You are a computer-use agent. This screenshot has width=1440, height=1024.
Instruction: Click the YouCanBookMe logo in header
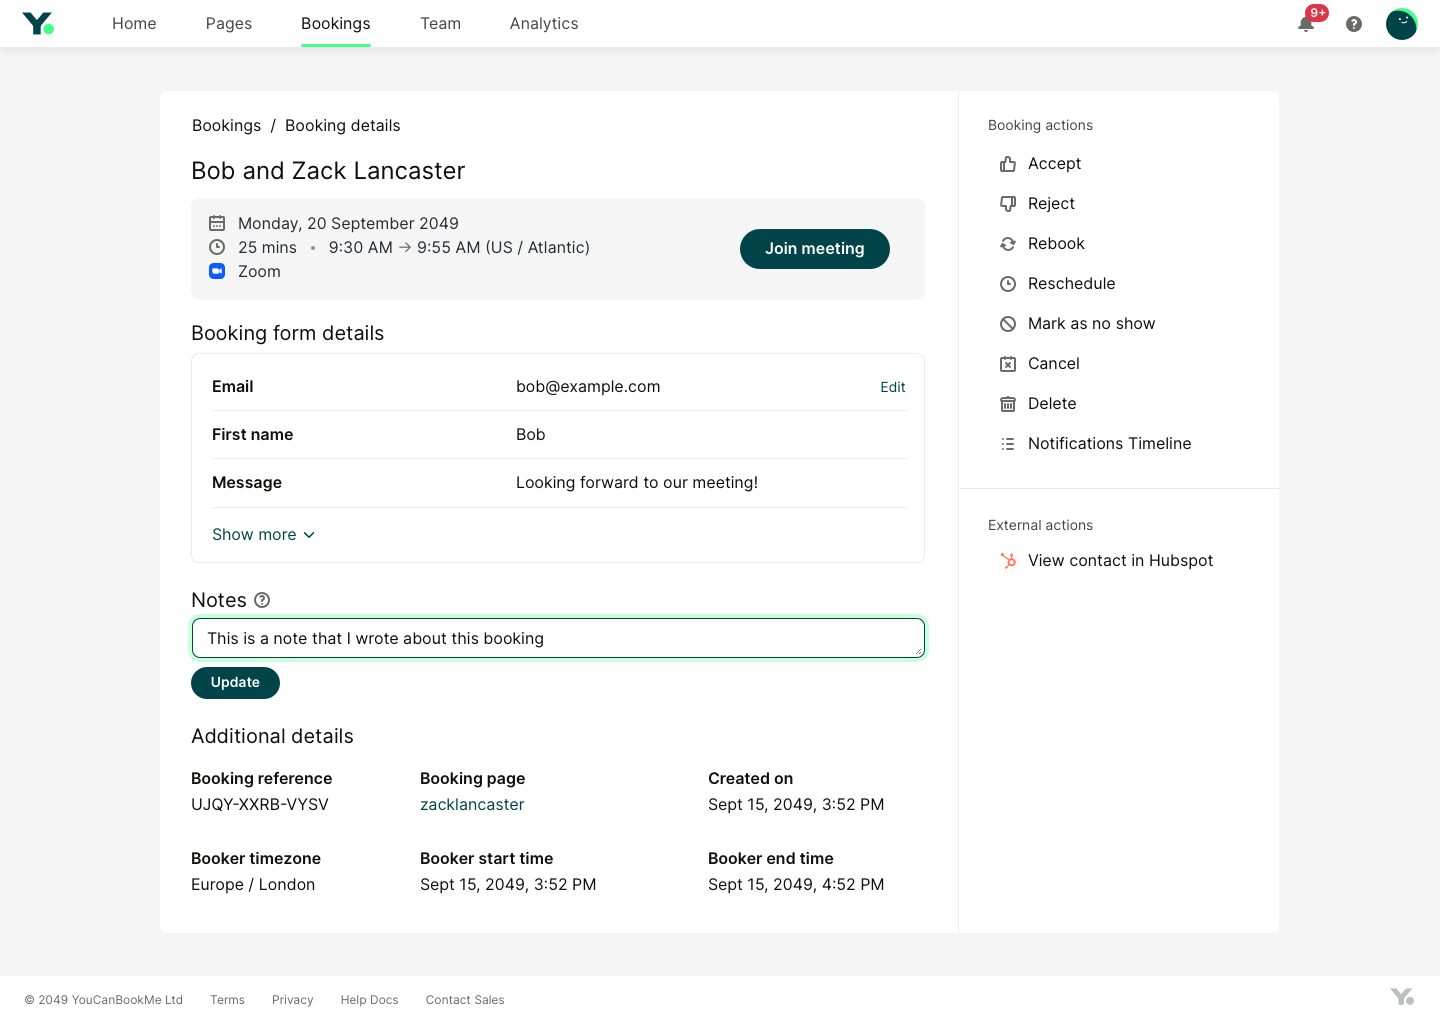tap(38, 23)
